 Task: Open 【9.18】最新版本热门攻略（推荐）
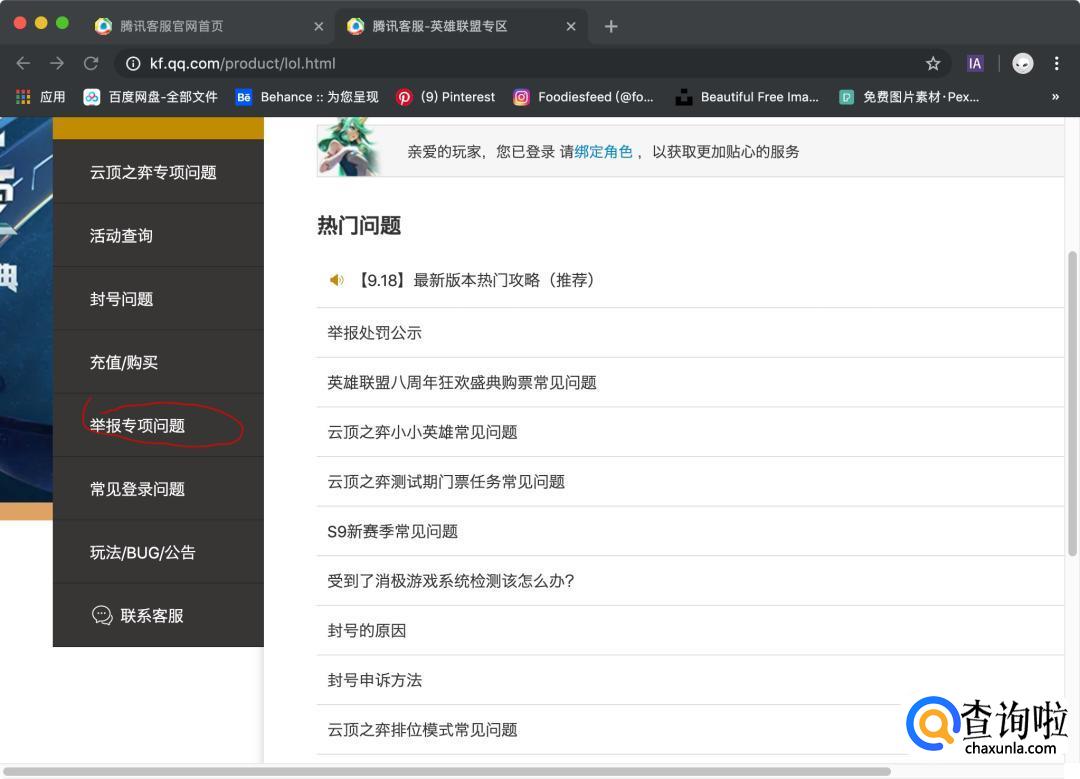[475, 280]
